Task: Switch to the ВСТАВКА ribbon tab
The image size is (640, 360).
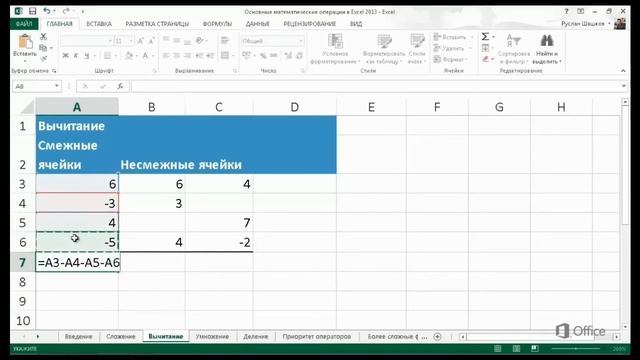Action: click(x=99, y=24)
